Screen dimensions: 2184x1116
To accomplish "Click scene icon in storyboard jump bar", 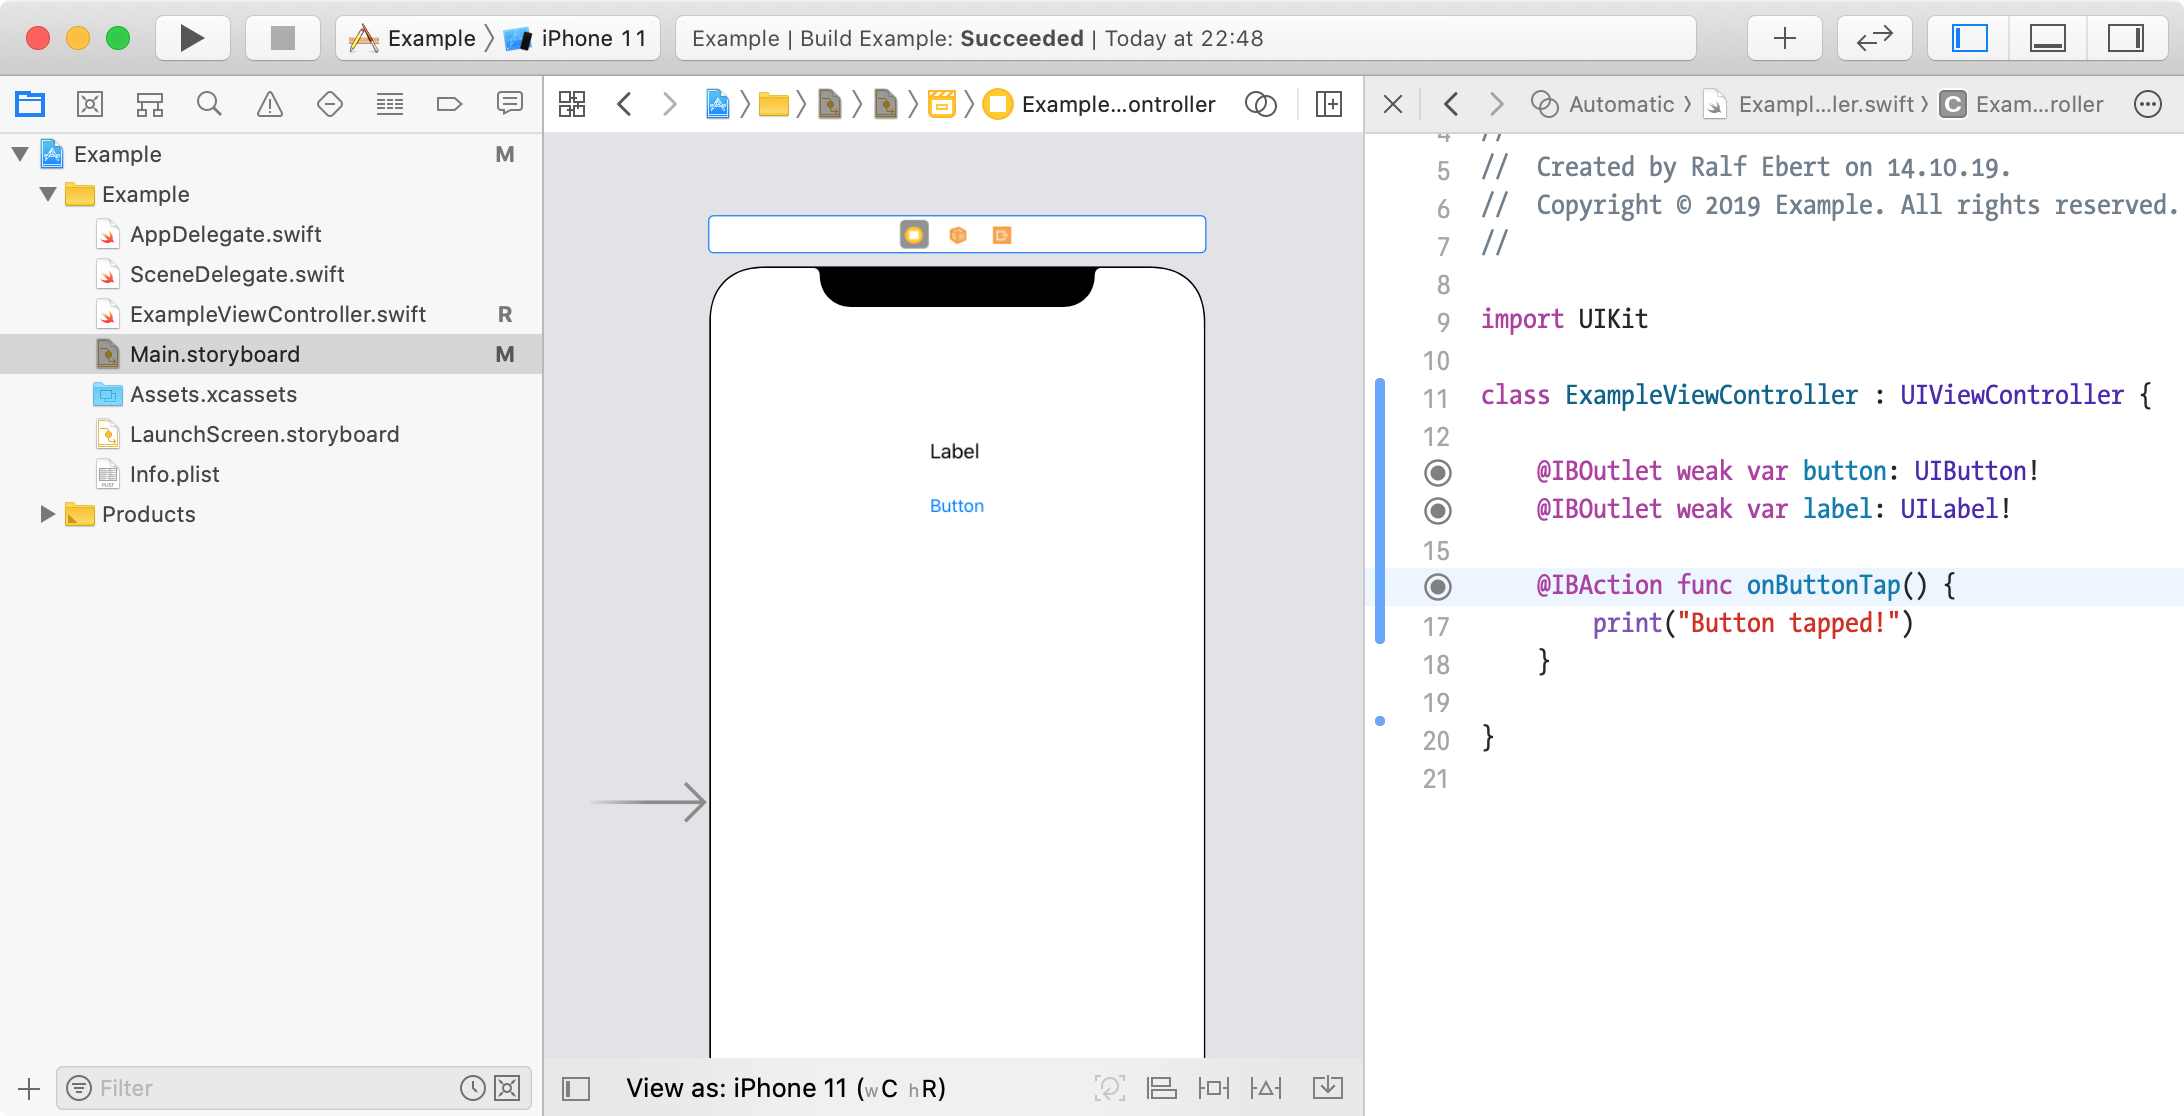I will point(941,104).
